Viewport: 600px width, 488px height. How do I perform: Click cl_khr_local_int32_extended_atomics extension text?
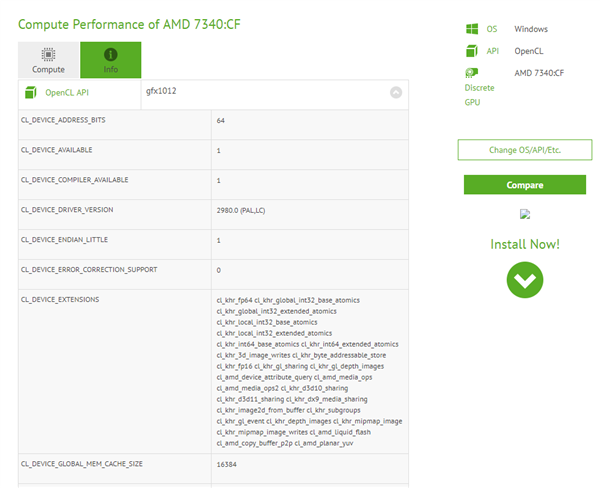click(274, 333)
